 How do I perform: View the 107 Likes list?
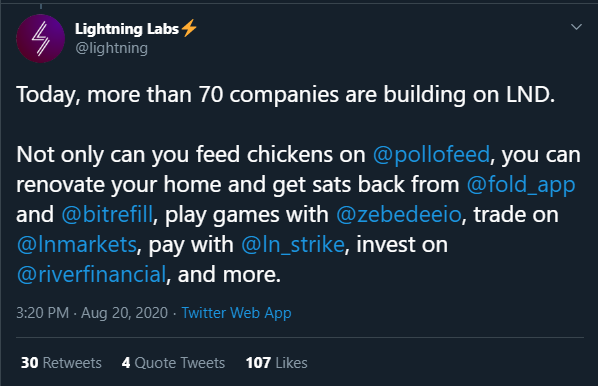coord(276,363)
